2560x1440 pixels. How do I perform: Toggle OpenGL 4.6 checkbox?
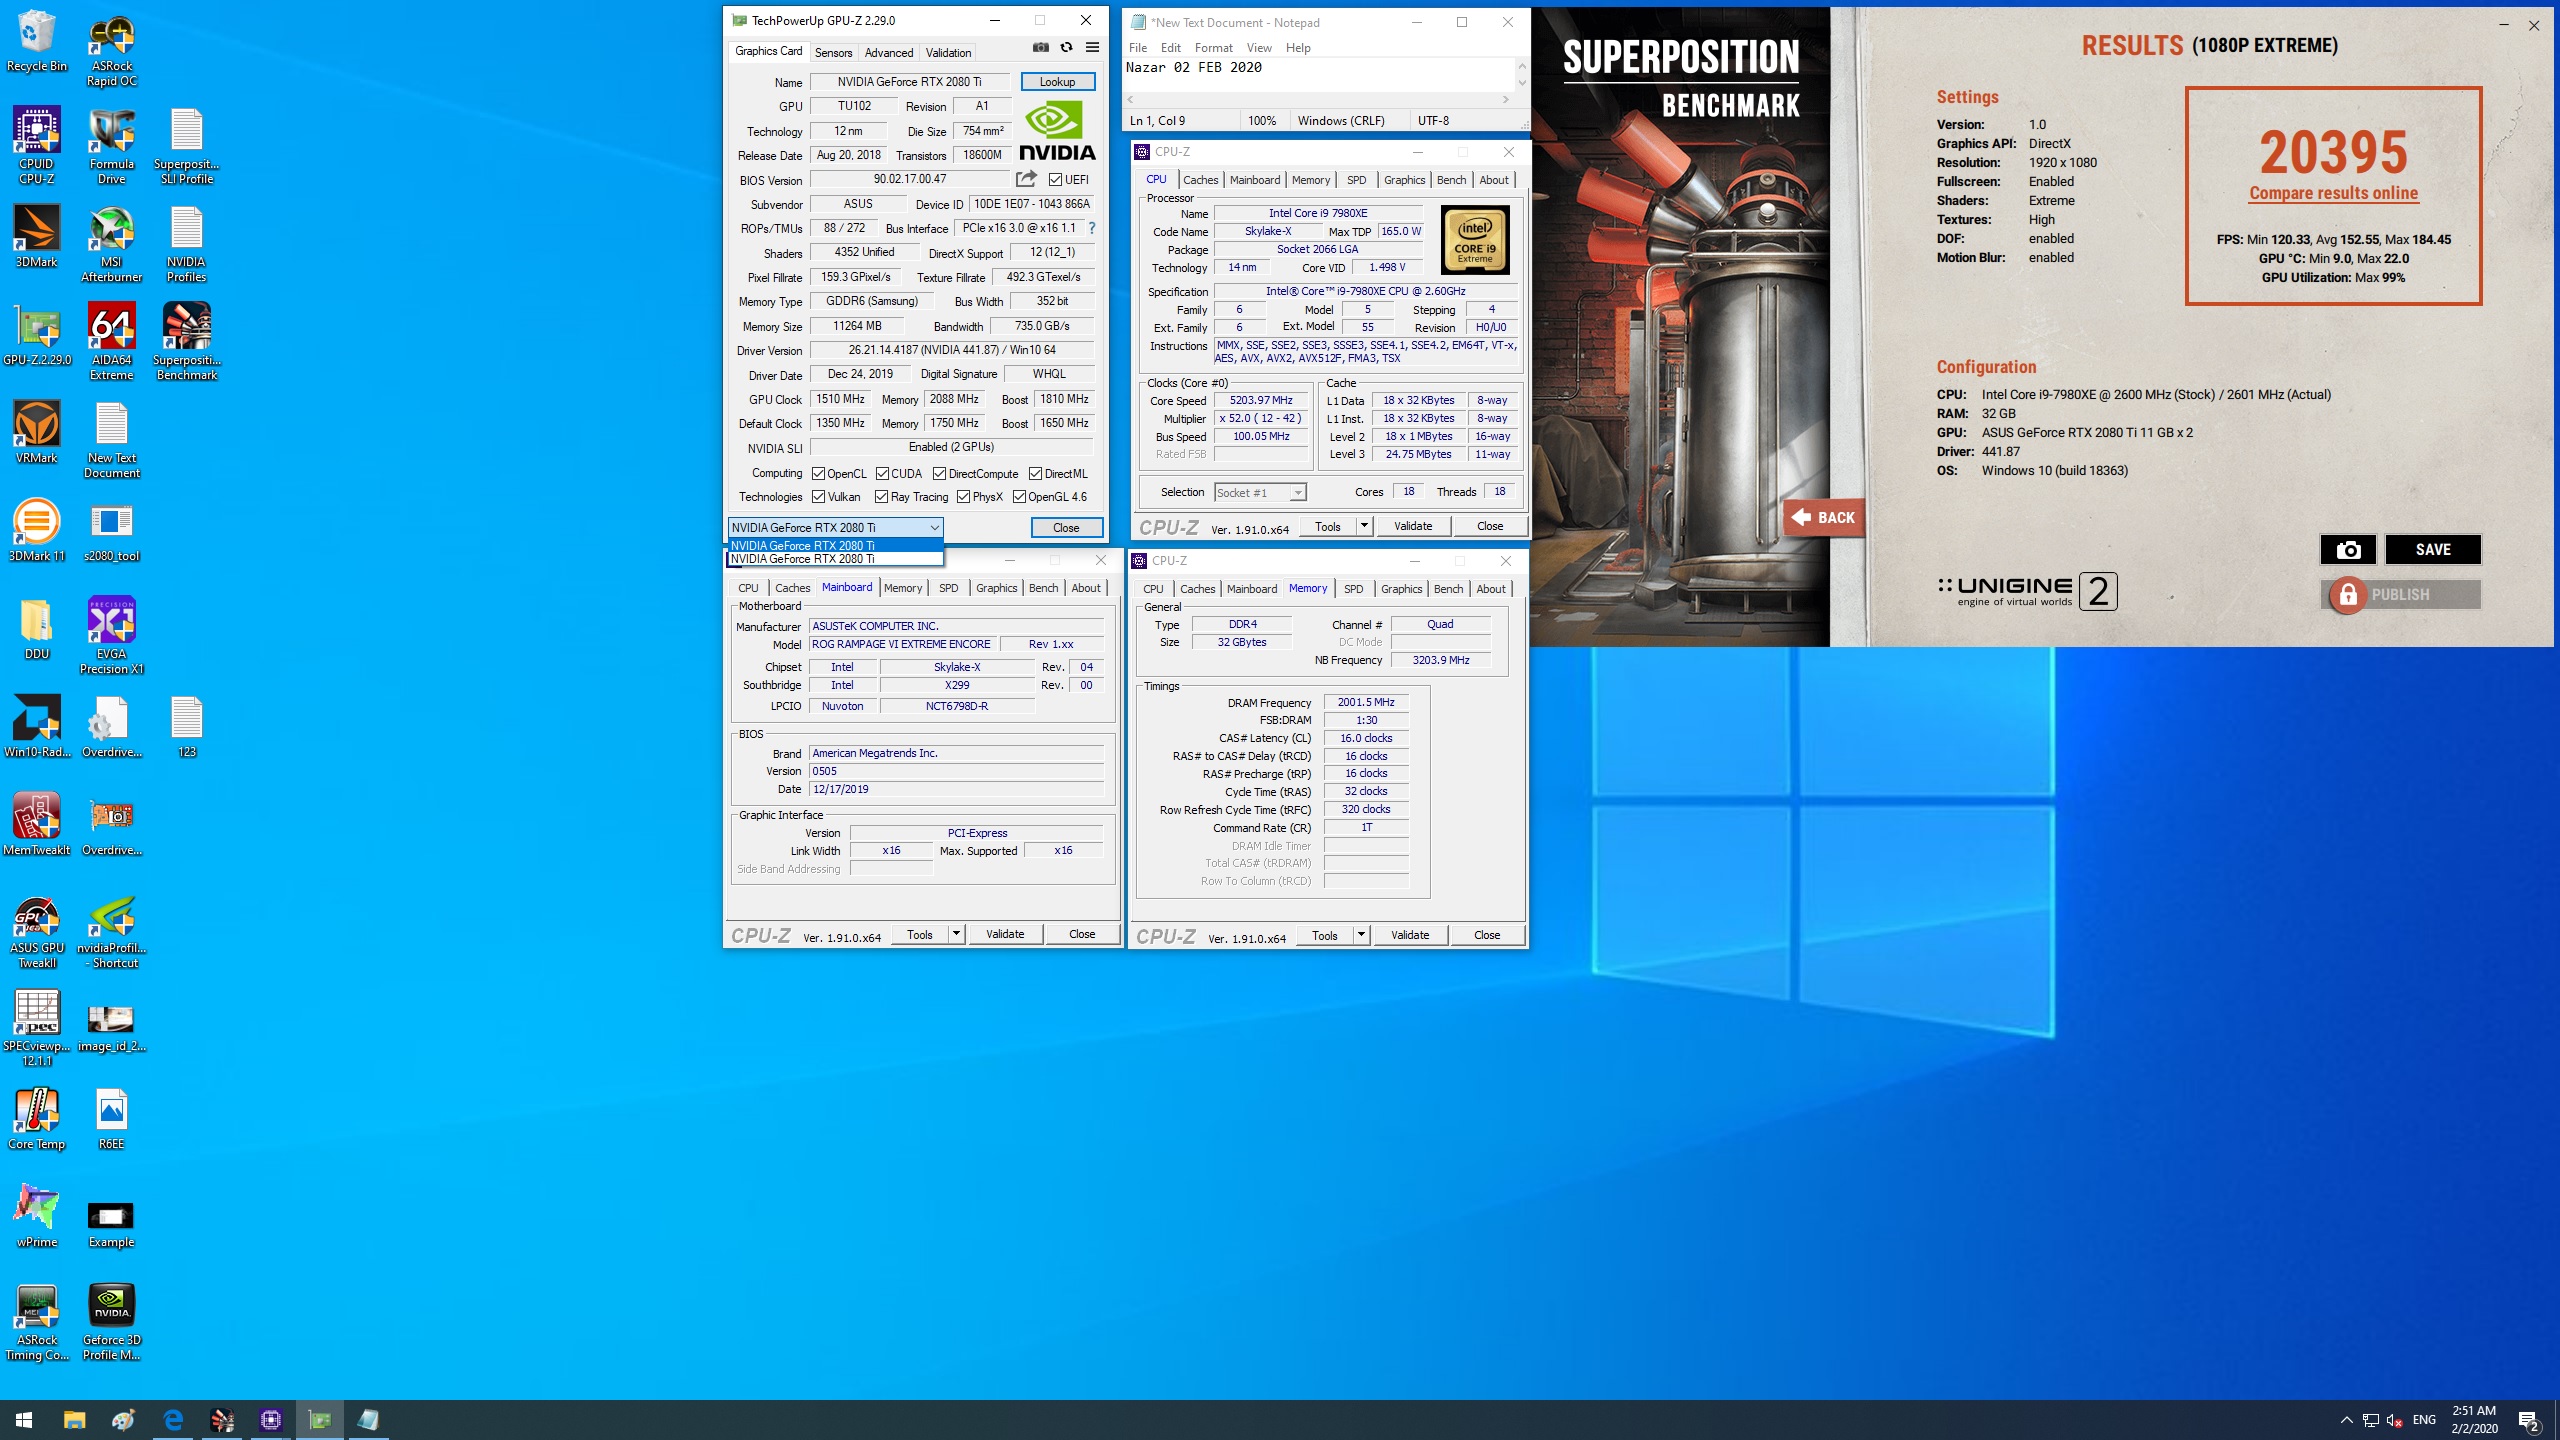1019,497
